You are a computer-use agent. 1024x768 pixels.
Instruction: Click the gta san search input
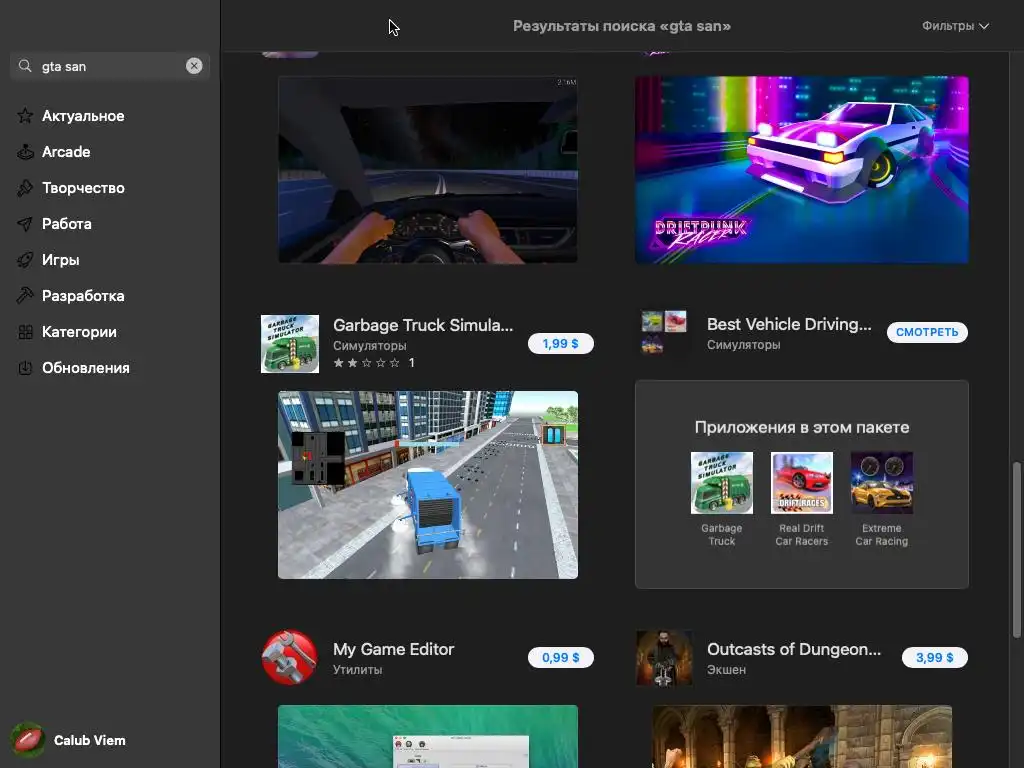pyautogui.click(x=110, y=66)
